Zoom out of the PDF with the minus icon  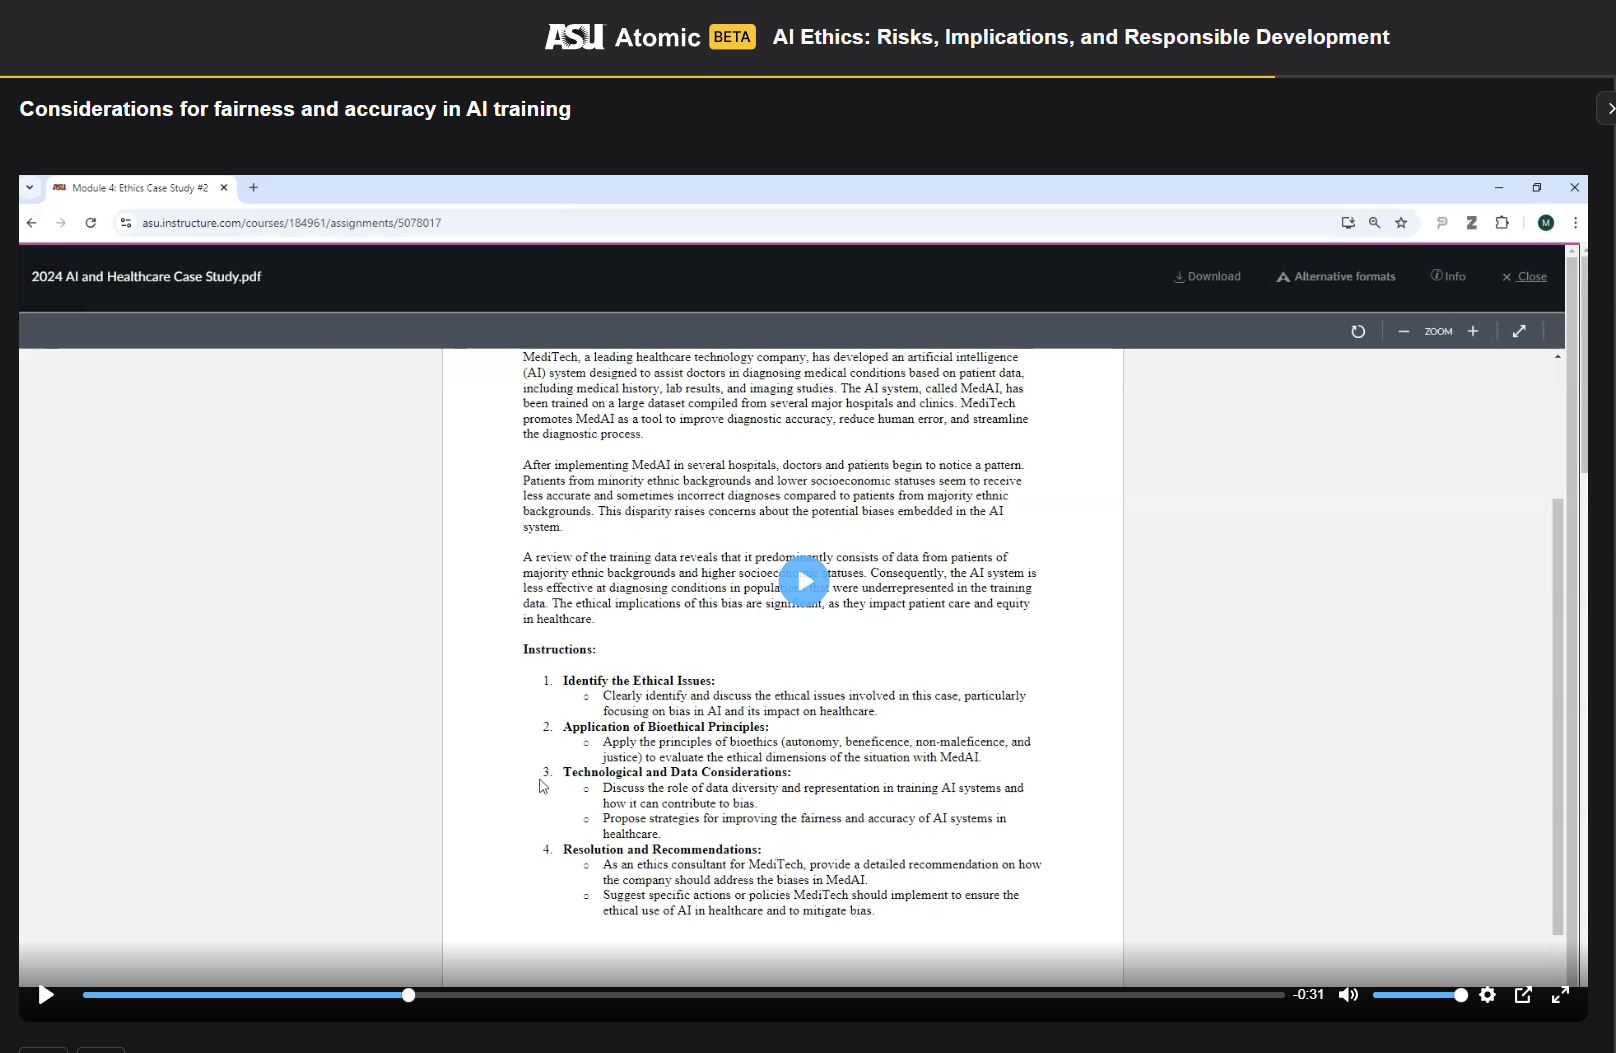(x=1404, y=331)
